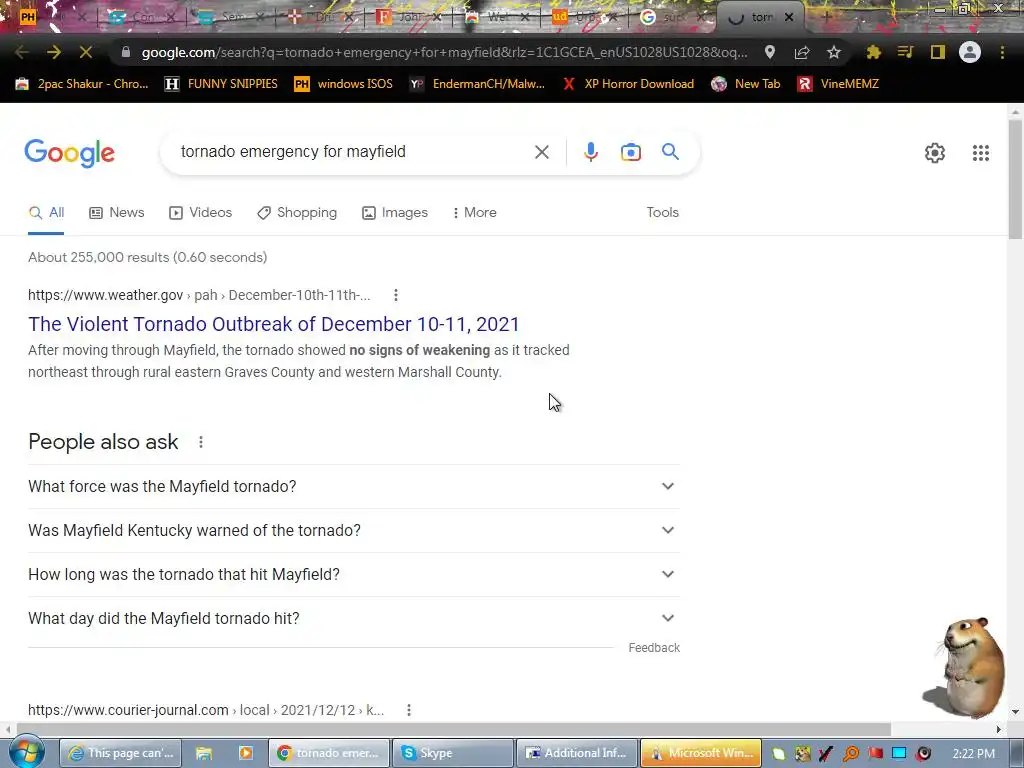
Task: Open EndermanCH/Malw... bookmark
Action: point(477,84)
